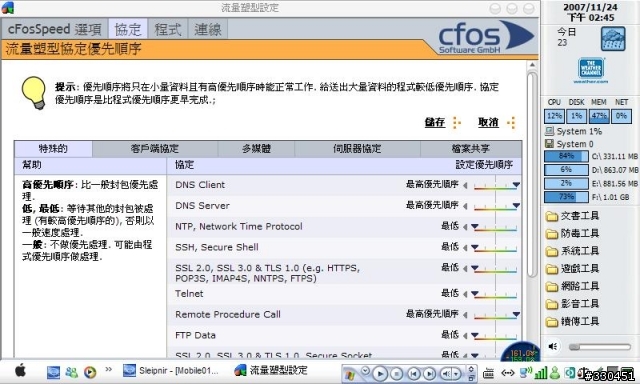Click the CPU 12% gauge

(x=554, y=116)
